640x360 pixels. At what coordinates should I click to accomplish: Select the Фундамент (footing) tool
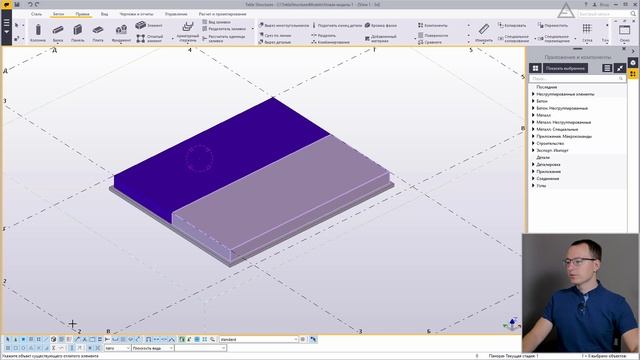(x=121, y=33)
